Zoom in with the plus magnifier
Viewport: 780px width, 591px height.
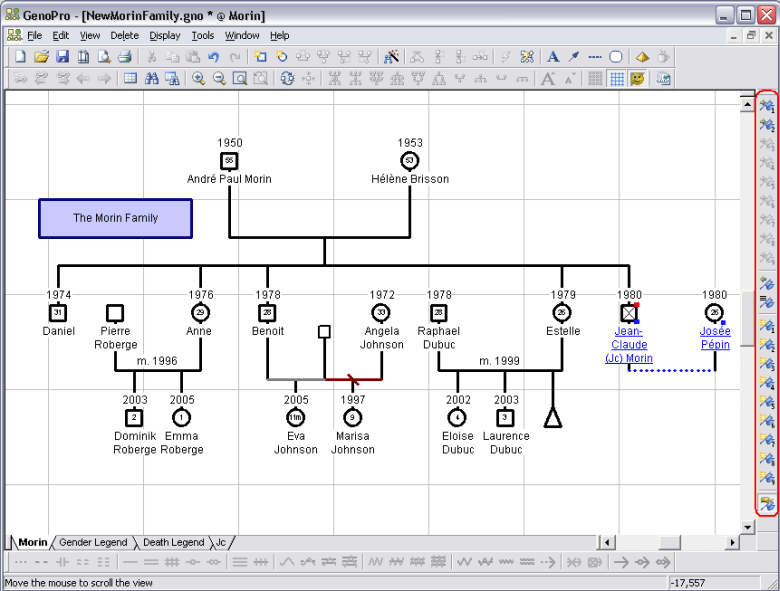[198, 78]
